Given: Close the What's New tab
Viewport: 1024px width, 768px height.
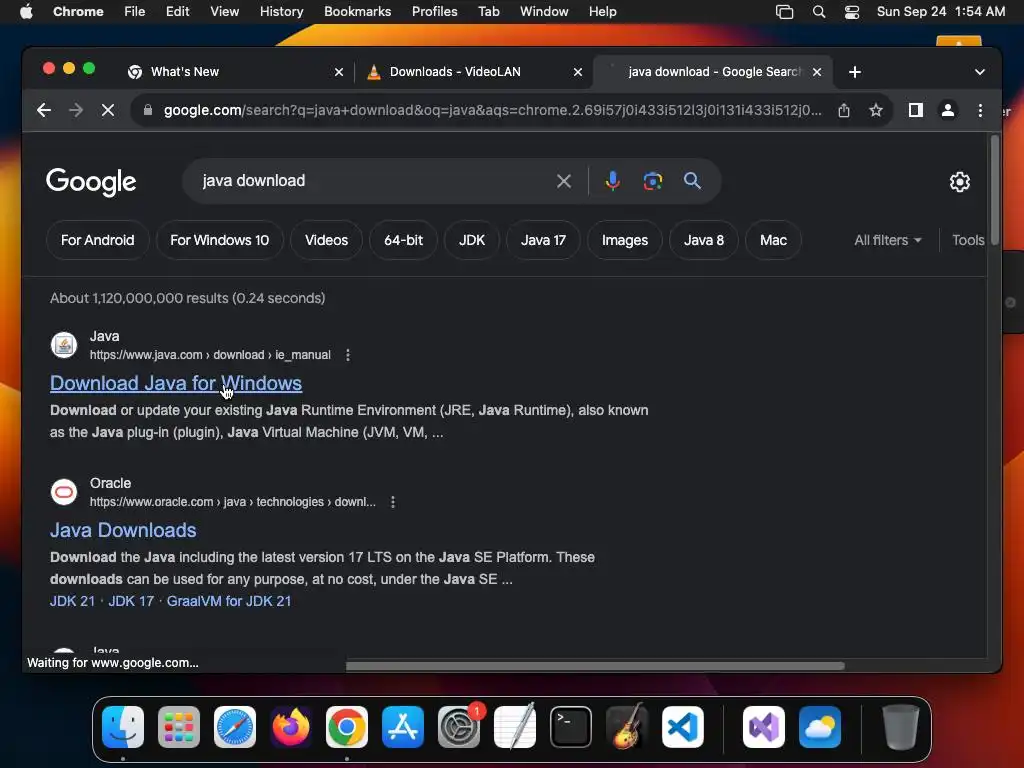Looking at the screenshot, I should tap(339, 72).
